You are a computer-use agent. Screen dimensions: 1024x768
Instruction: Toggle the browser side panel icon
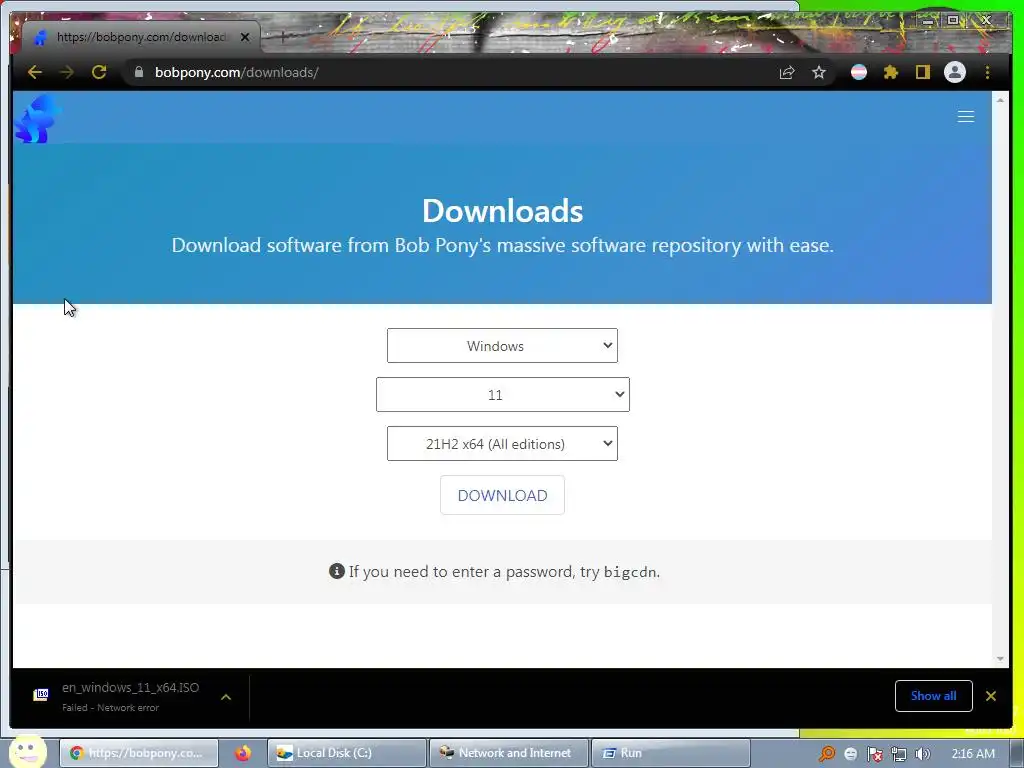point(922,72)
